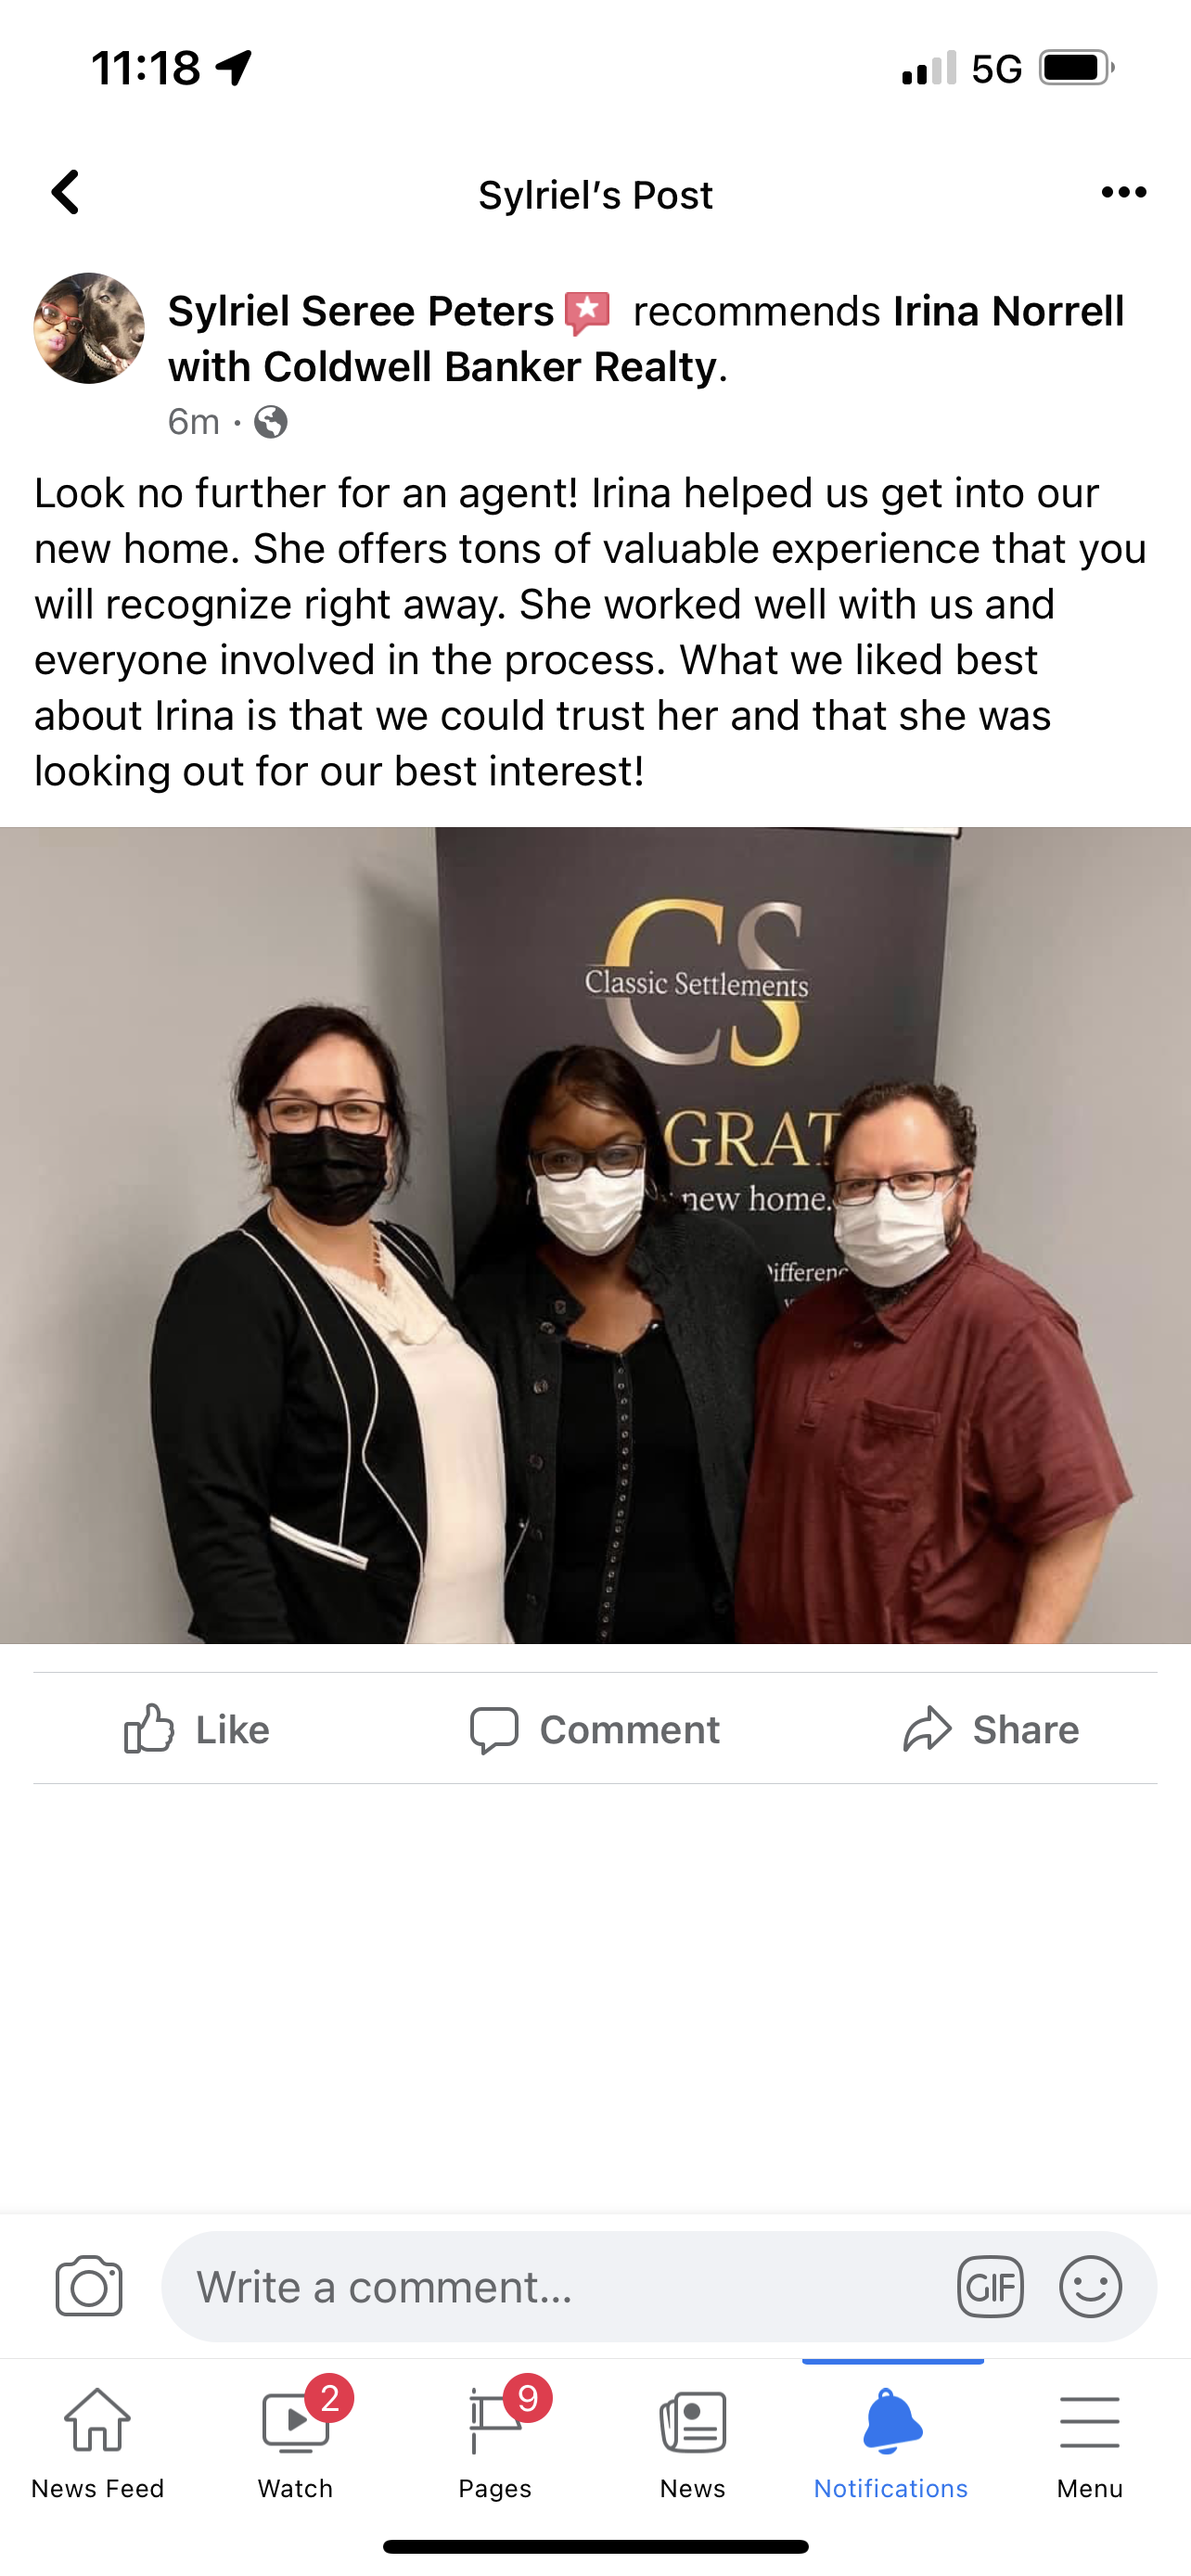Share this recommendation post
Viewport: 1191px width, 2576px height.
click(x=991, y=1729)
